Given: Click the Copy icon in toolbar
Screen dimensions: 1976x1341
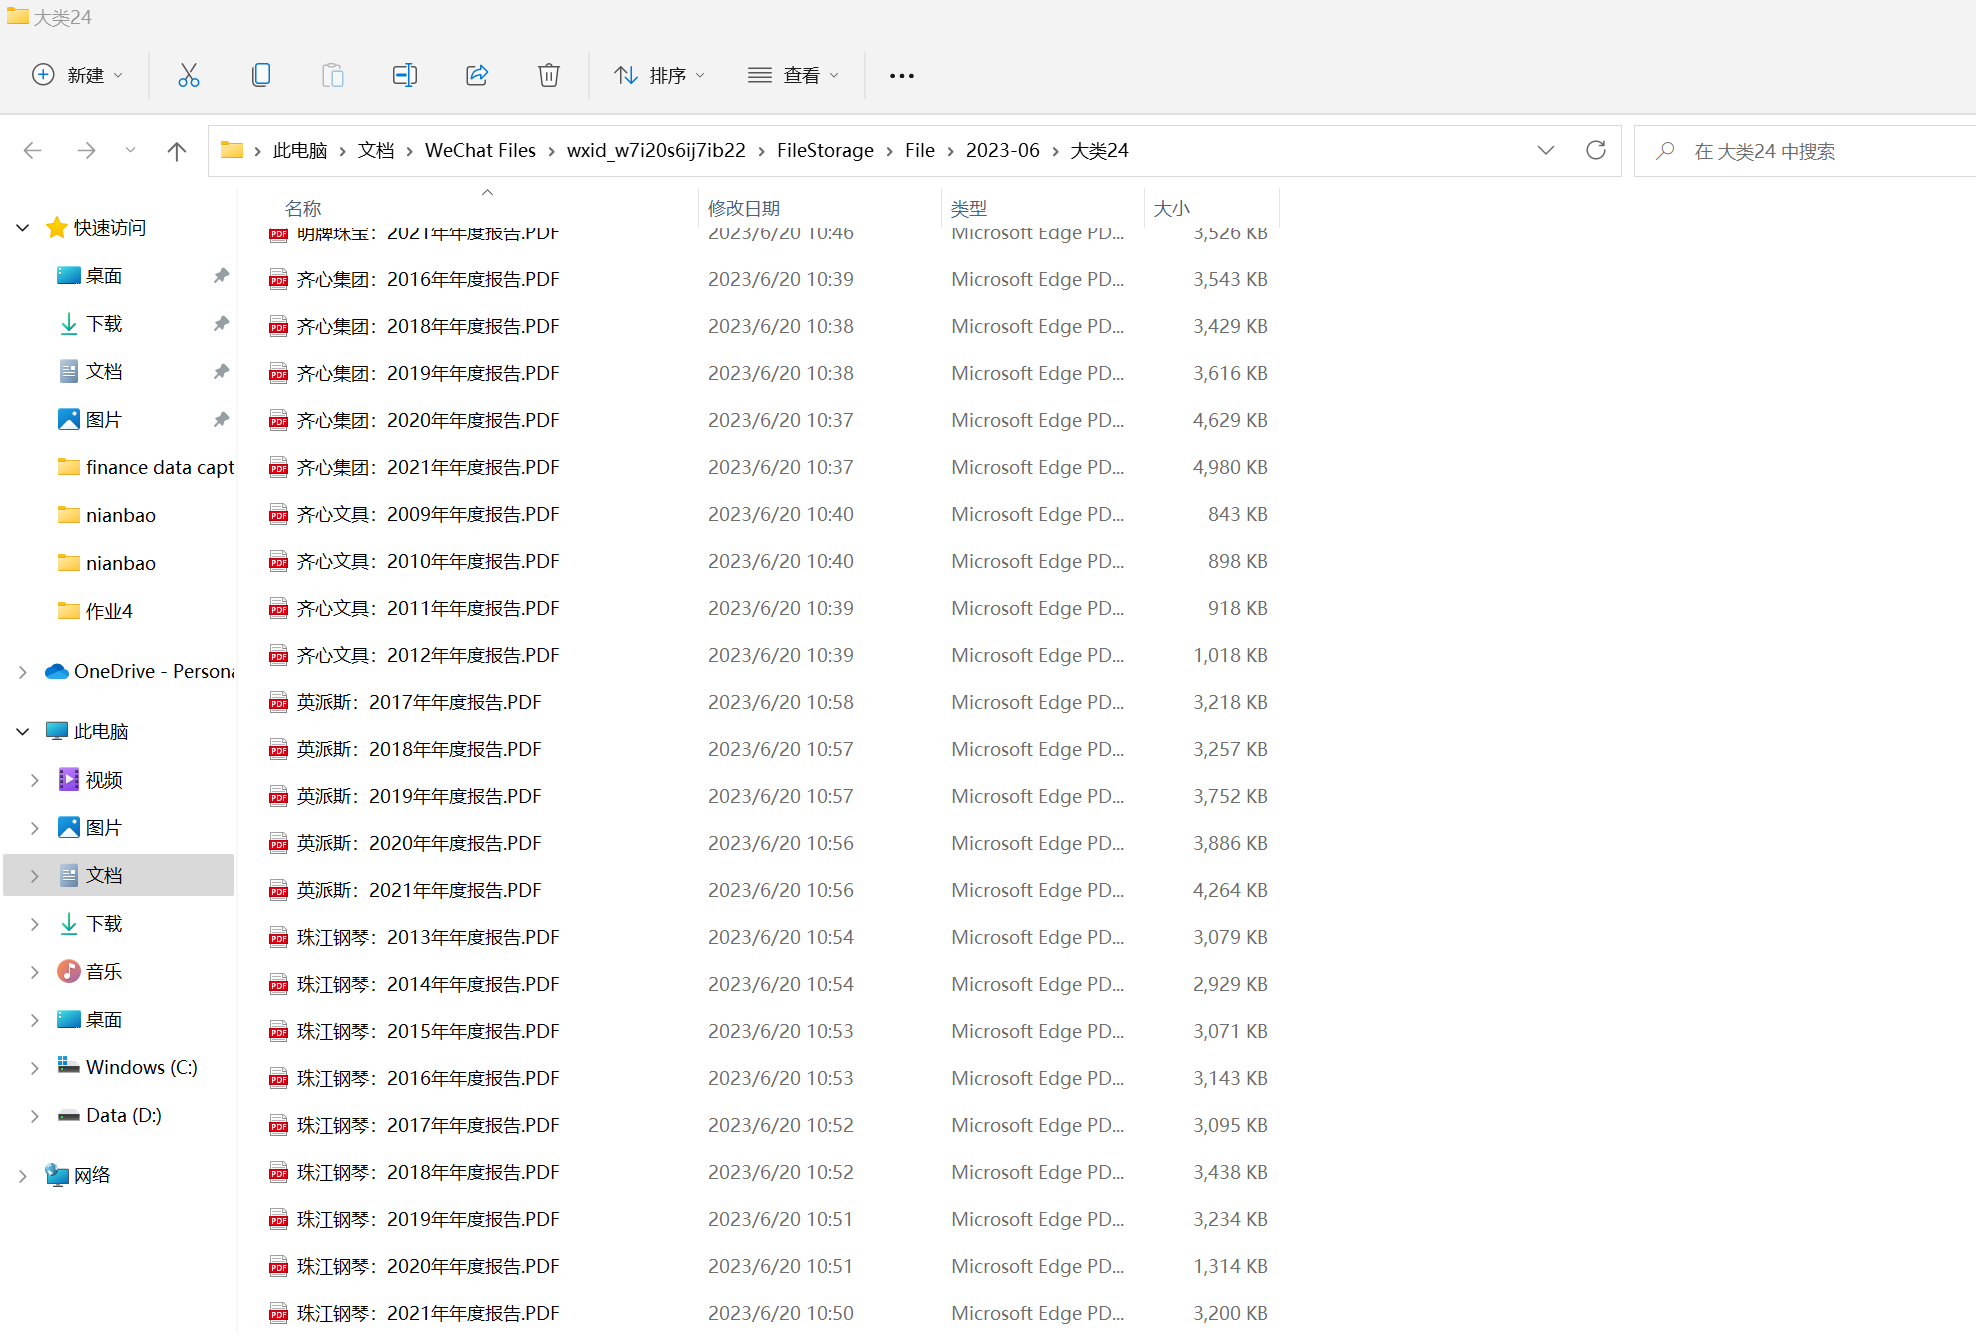Looking at the screenshot, I should pos(261,75).
